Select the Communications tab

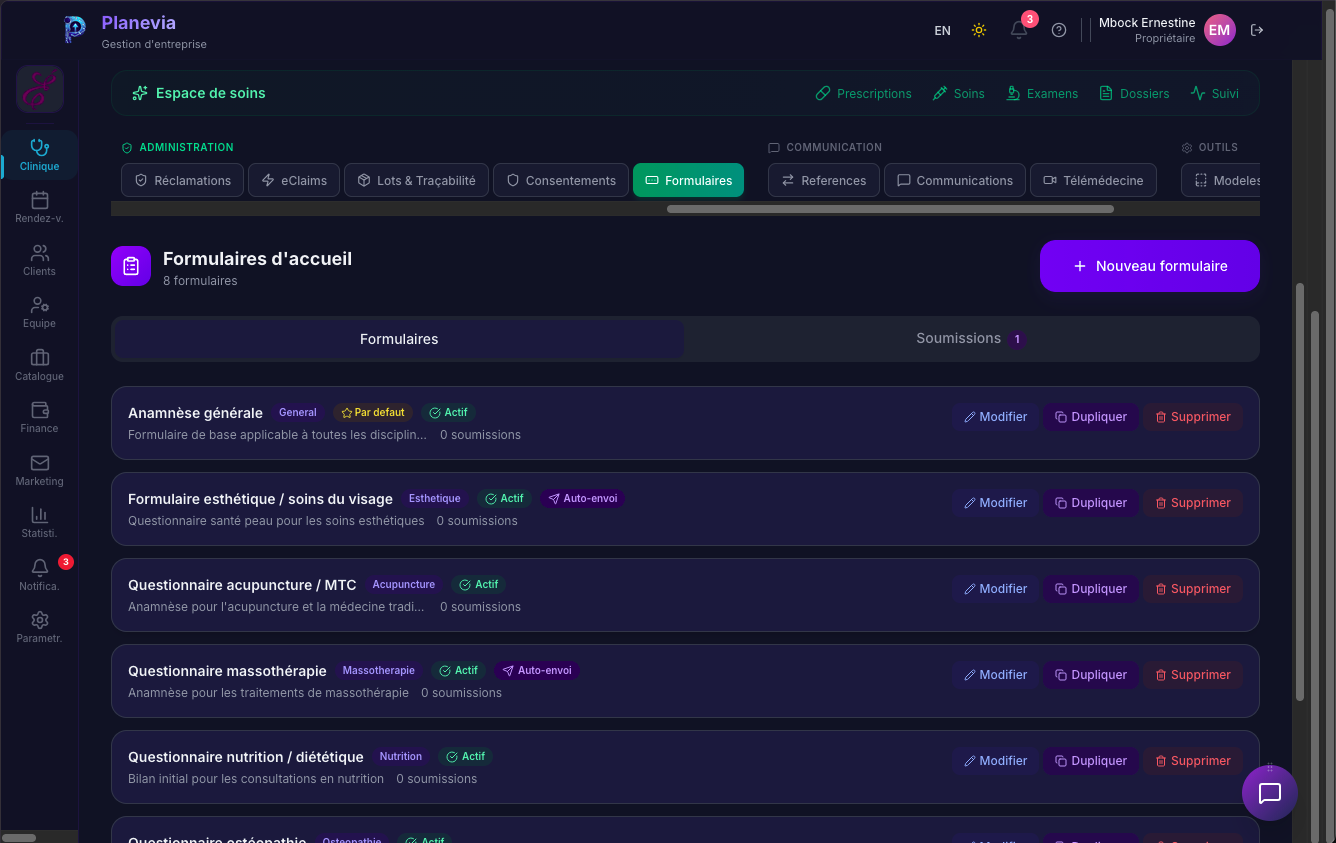point(955,180)
